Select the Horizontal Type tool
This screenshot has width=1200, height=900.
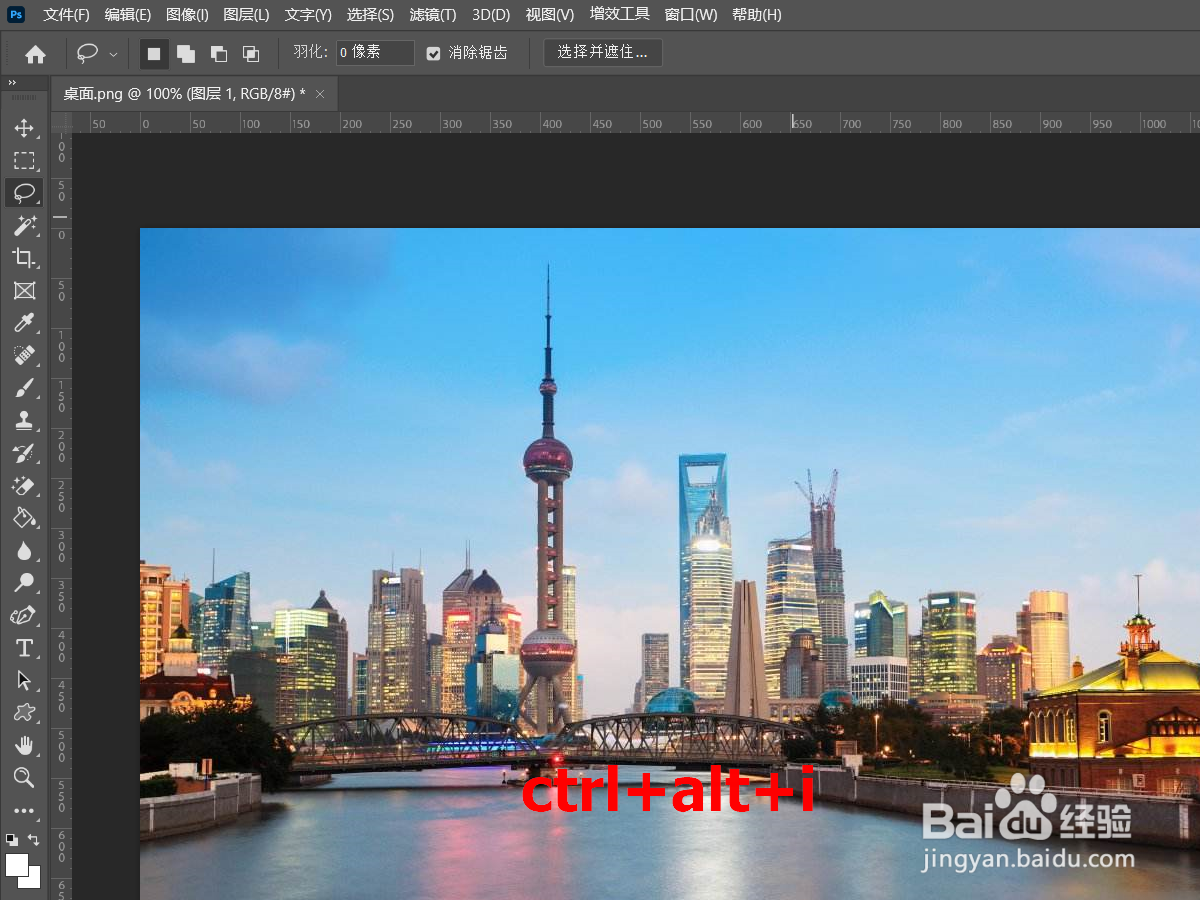[x=24, y=648]
